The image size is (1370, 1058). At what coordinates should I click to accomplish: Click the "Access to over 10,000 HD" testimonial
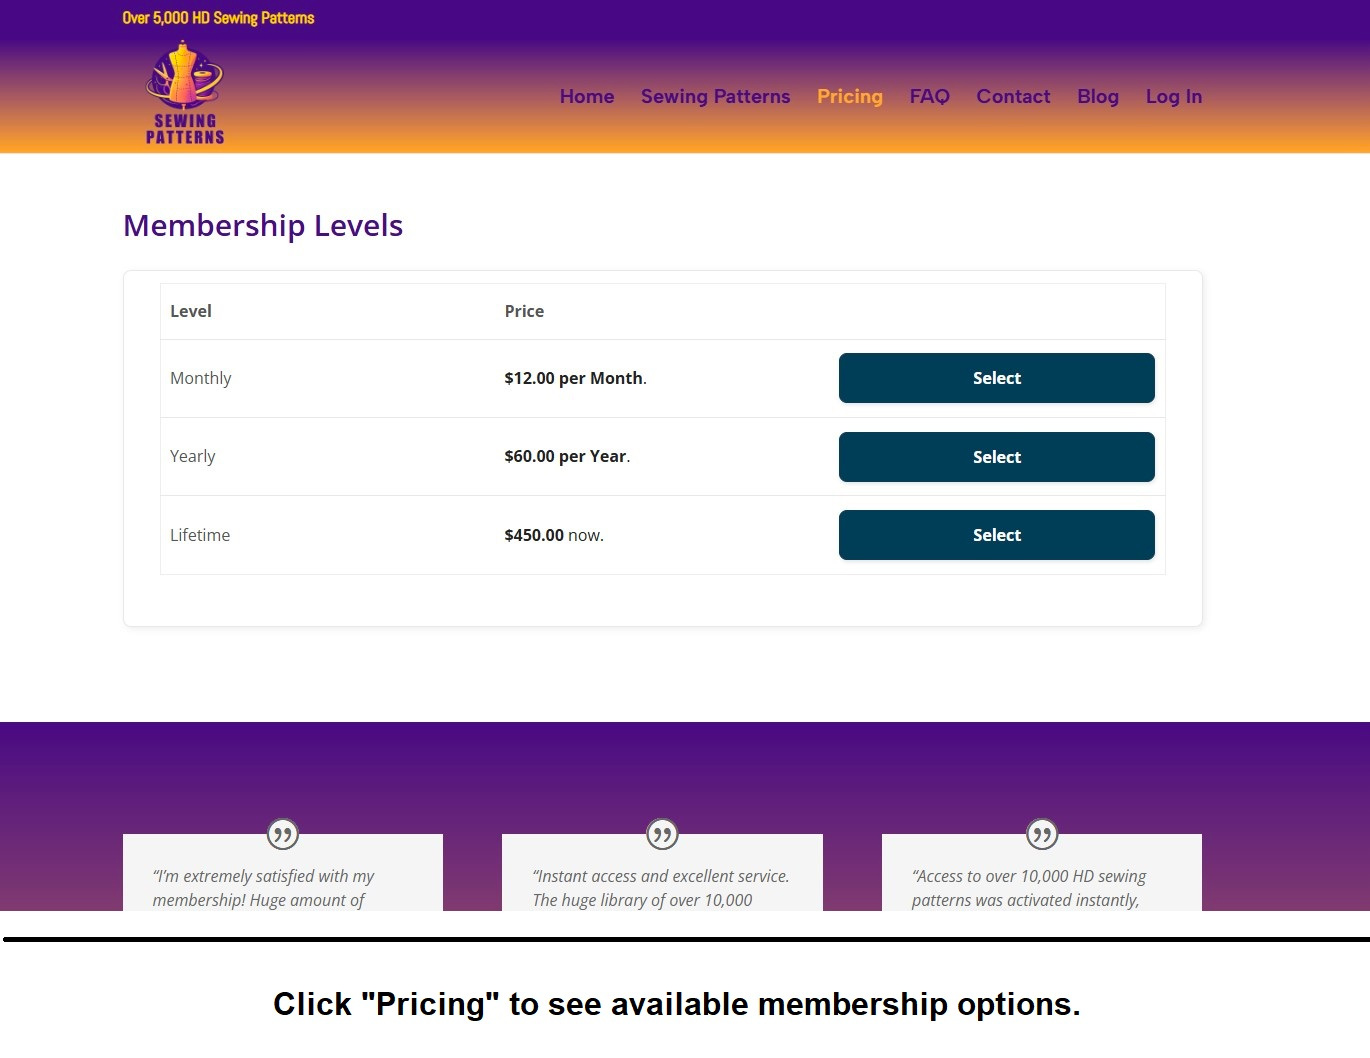click(1029, 888)
